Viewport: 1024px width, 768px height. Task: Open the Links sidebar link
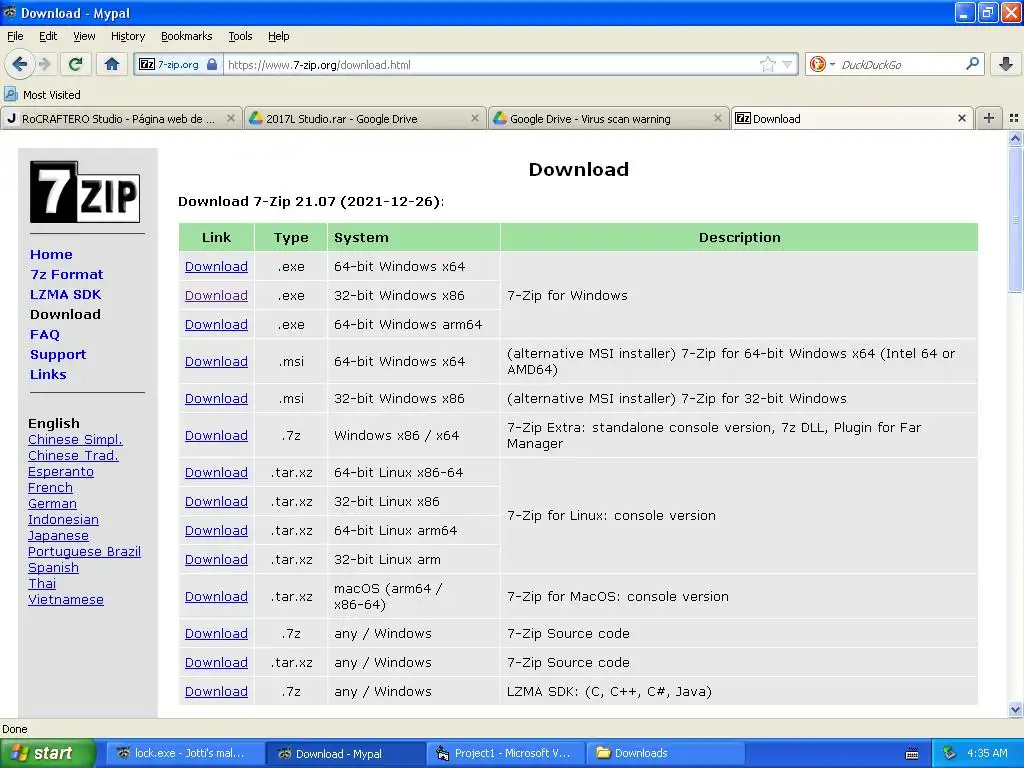coord(48,375)
